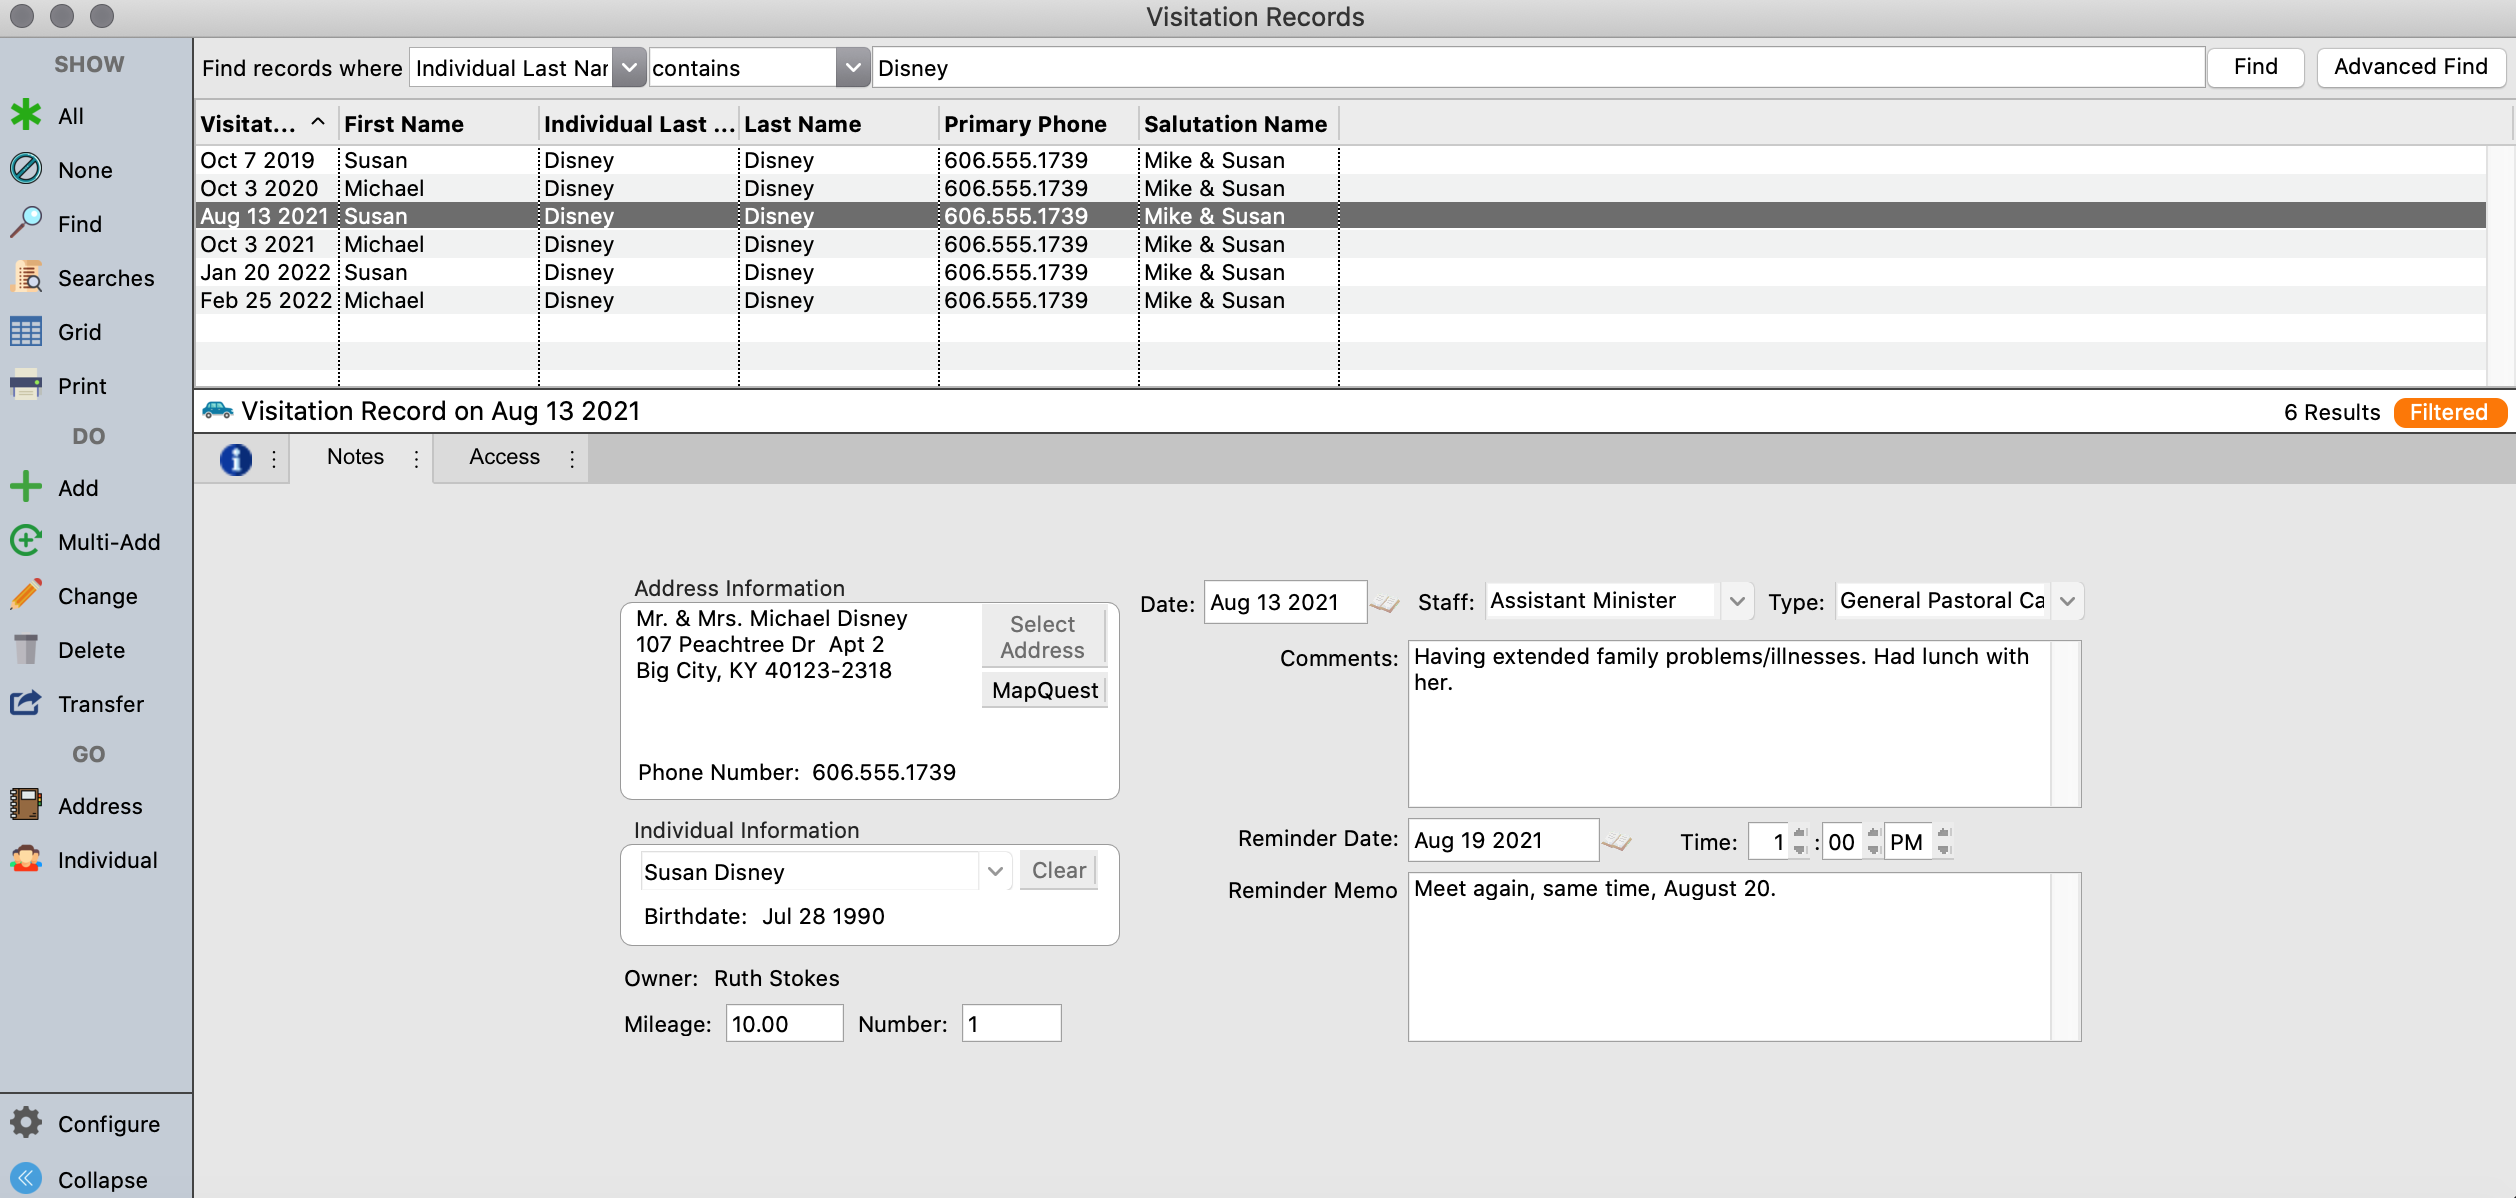Image resolution: width=2516 pixels, height=1198 pixels.
Task: Click the Multi-Add icon
Action: [x=26, y=541]
